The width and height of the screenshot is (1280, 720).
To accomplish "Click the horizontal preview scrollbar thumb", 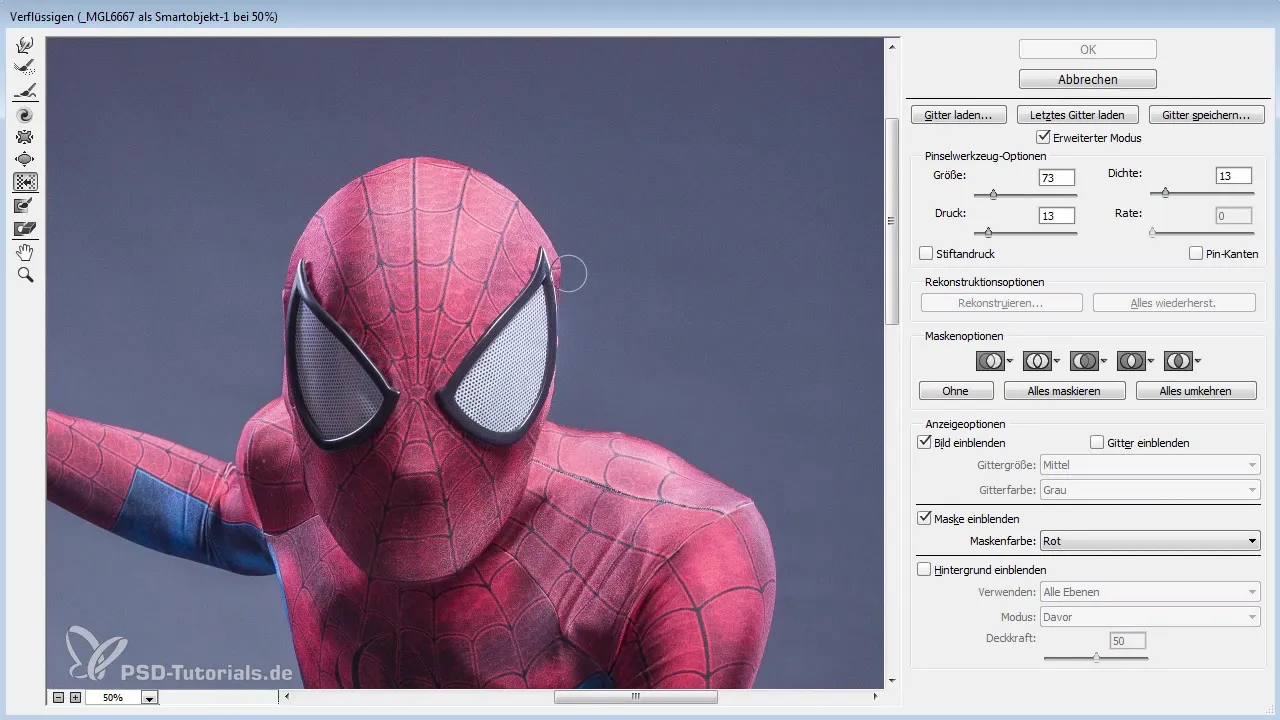I will 635,697.
